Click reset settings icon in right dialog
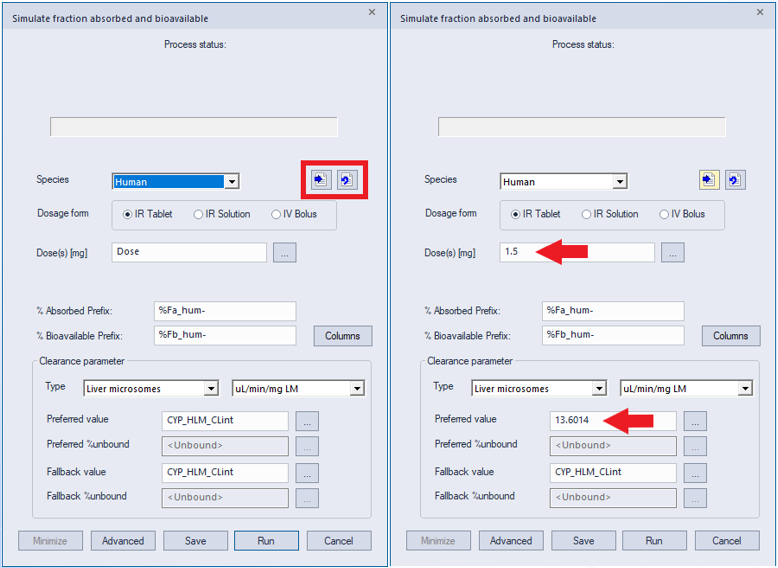This screenshot has height=568, width=778. (x=735, y=180)
